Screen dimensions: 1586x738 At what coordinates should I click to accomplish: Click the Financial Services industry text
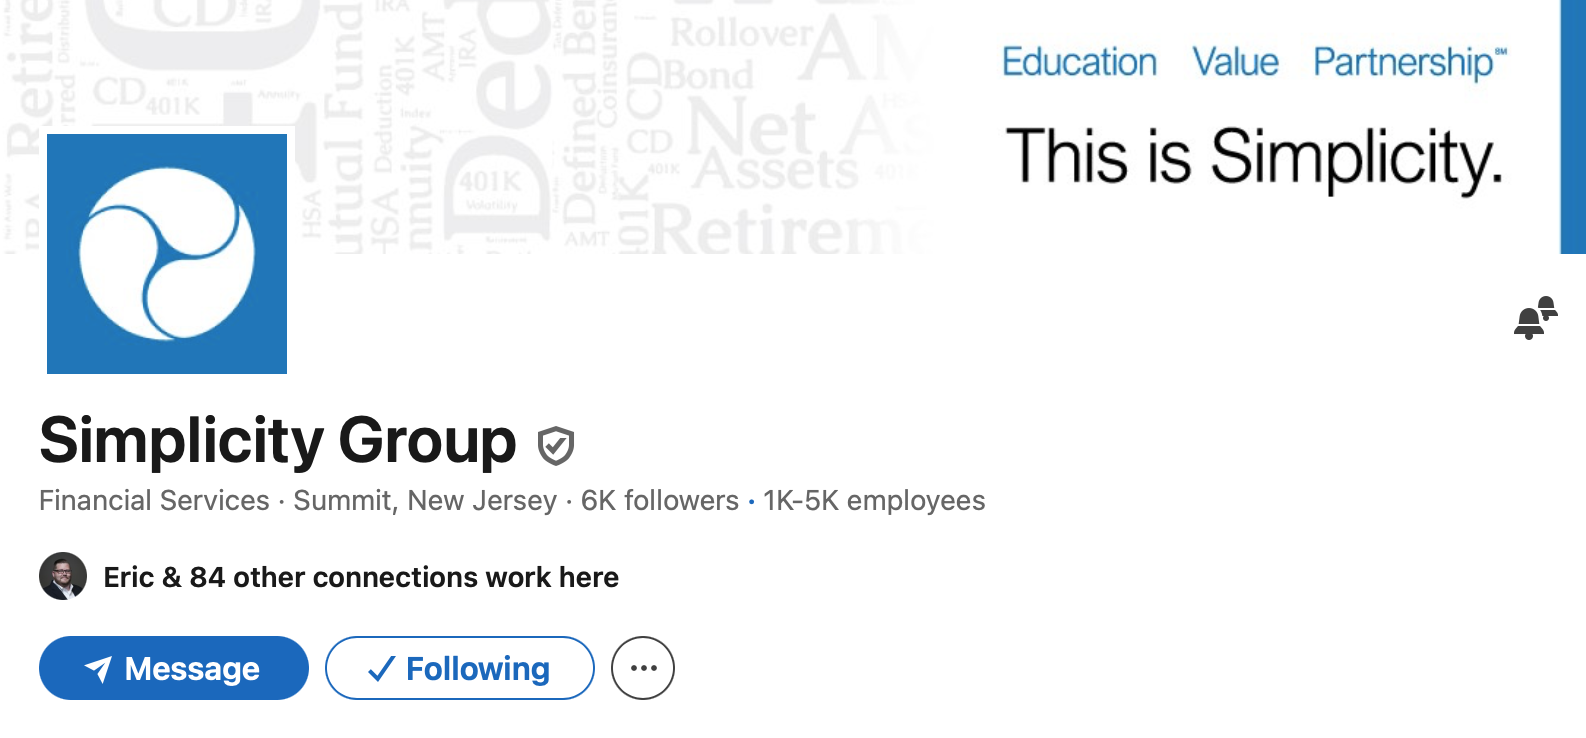tap(154, 500)
